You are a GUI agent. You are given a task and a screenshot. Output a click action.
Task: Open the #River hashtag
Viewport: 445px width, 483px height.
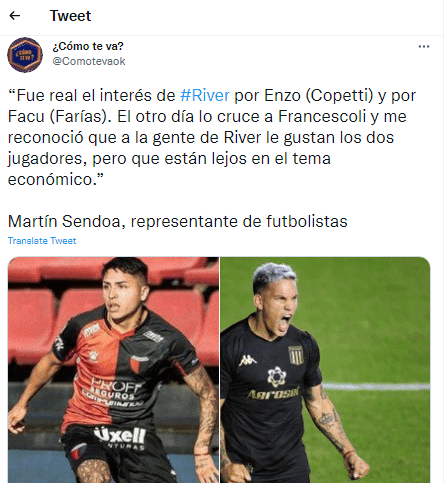pyautogui.click(x=205, y=96)
